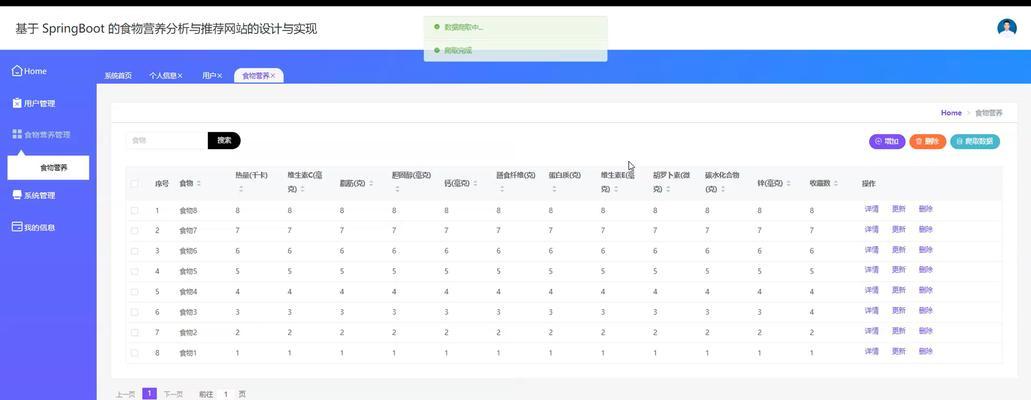1031x400 pixels.
Task: Click the 上一页 pagination button
Action: (126, 394)
